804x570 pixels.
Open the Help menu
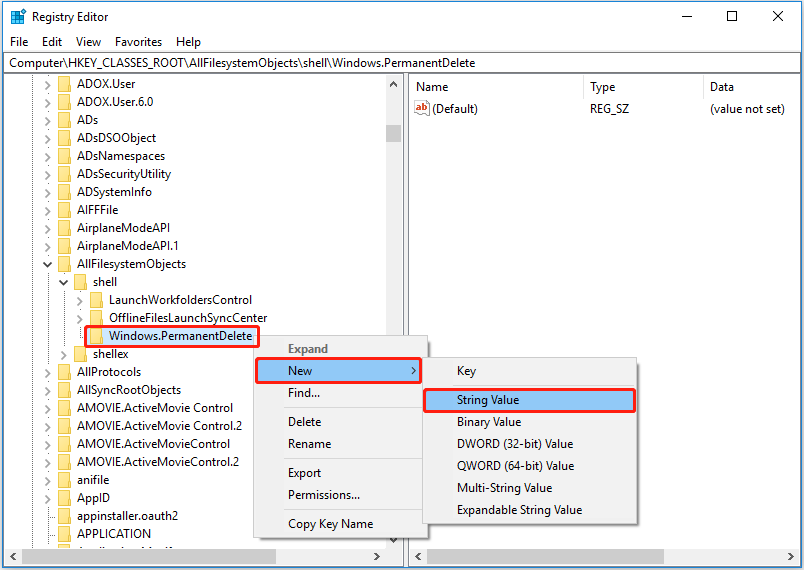point(188,42)
